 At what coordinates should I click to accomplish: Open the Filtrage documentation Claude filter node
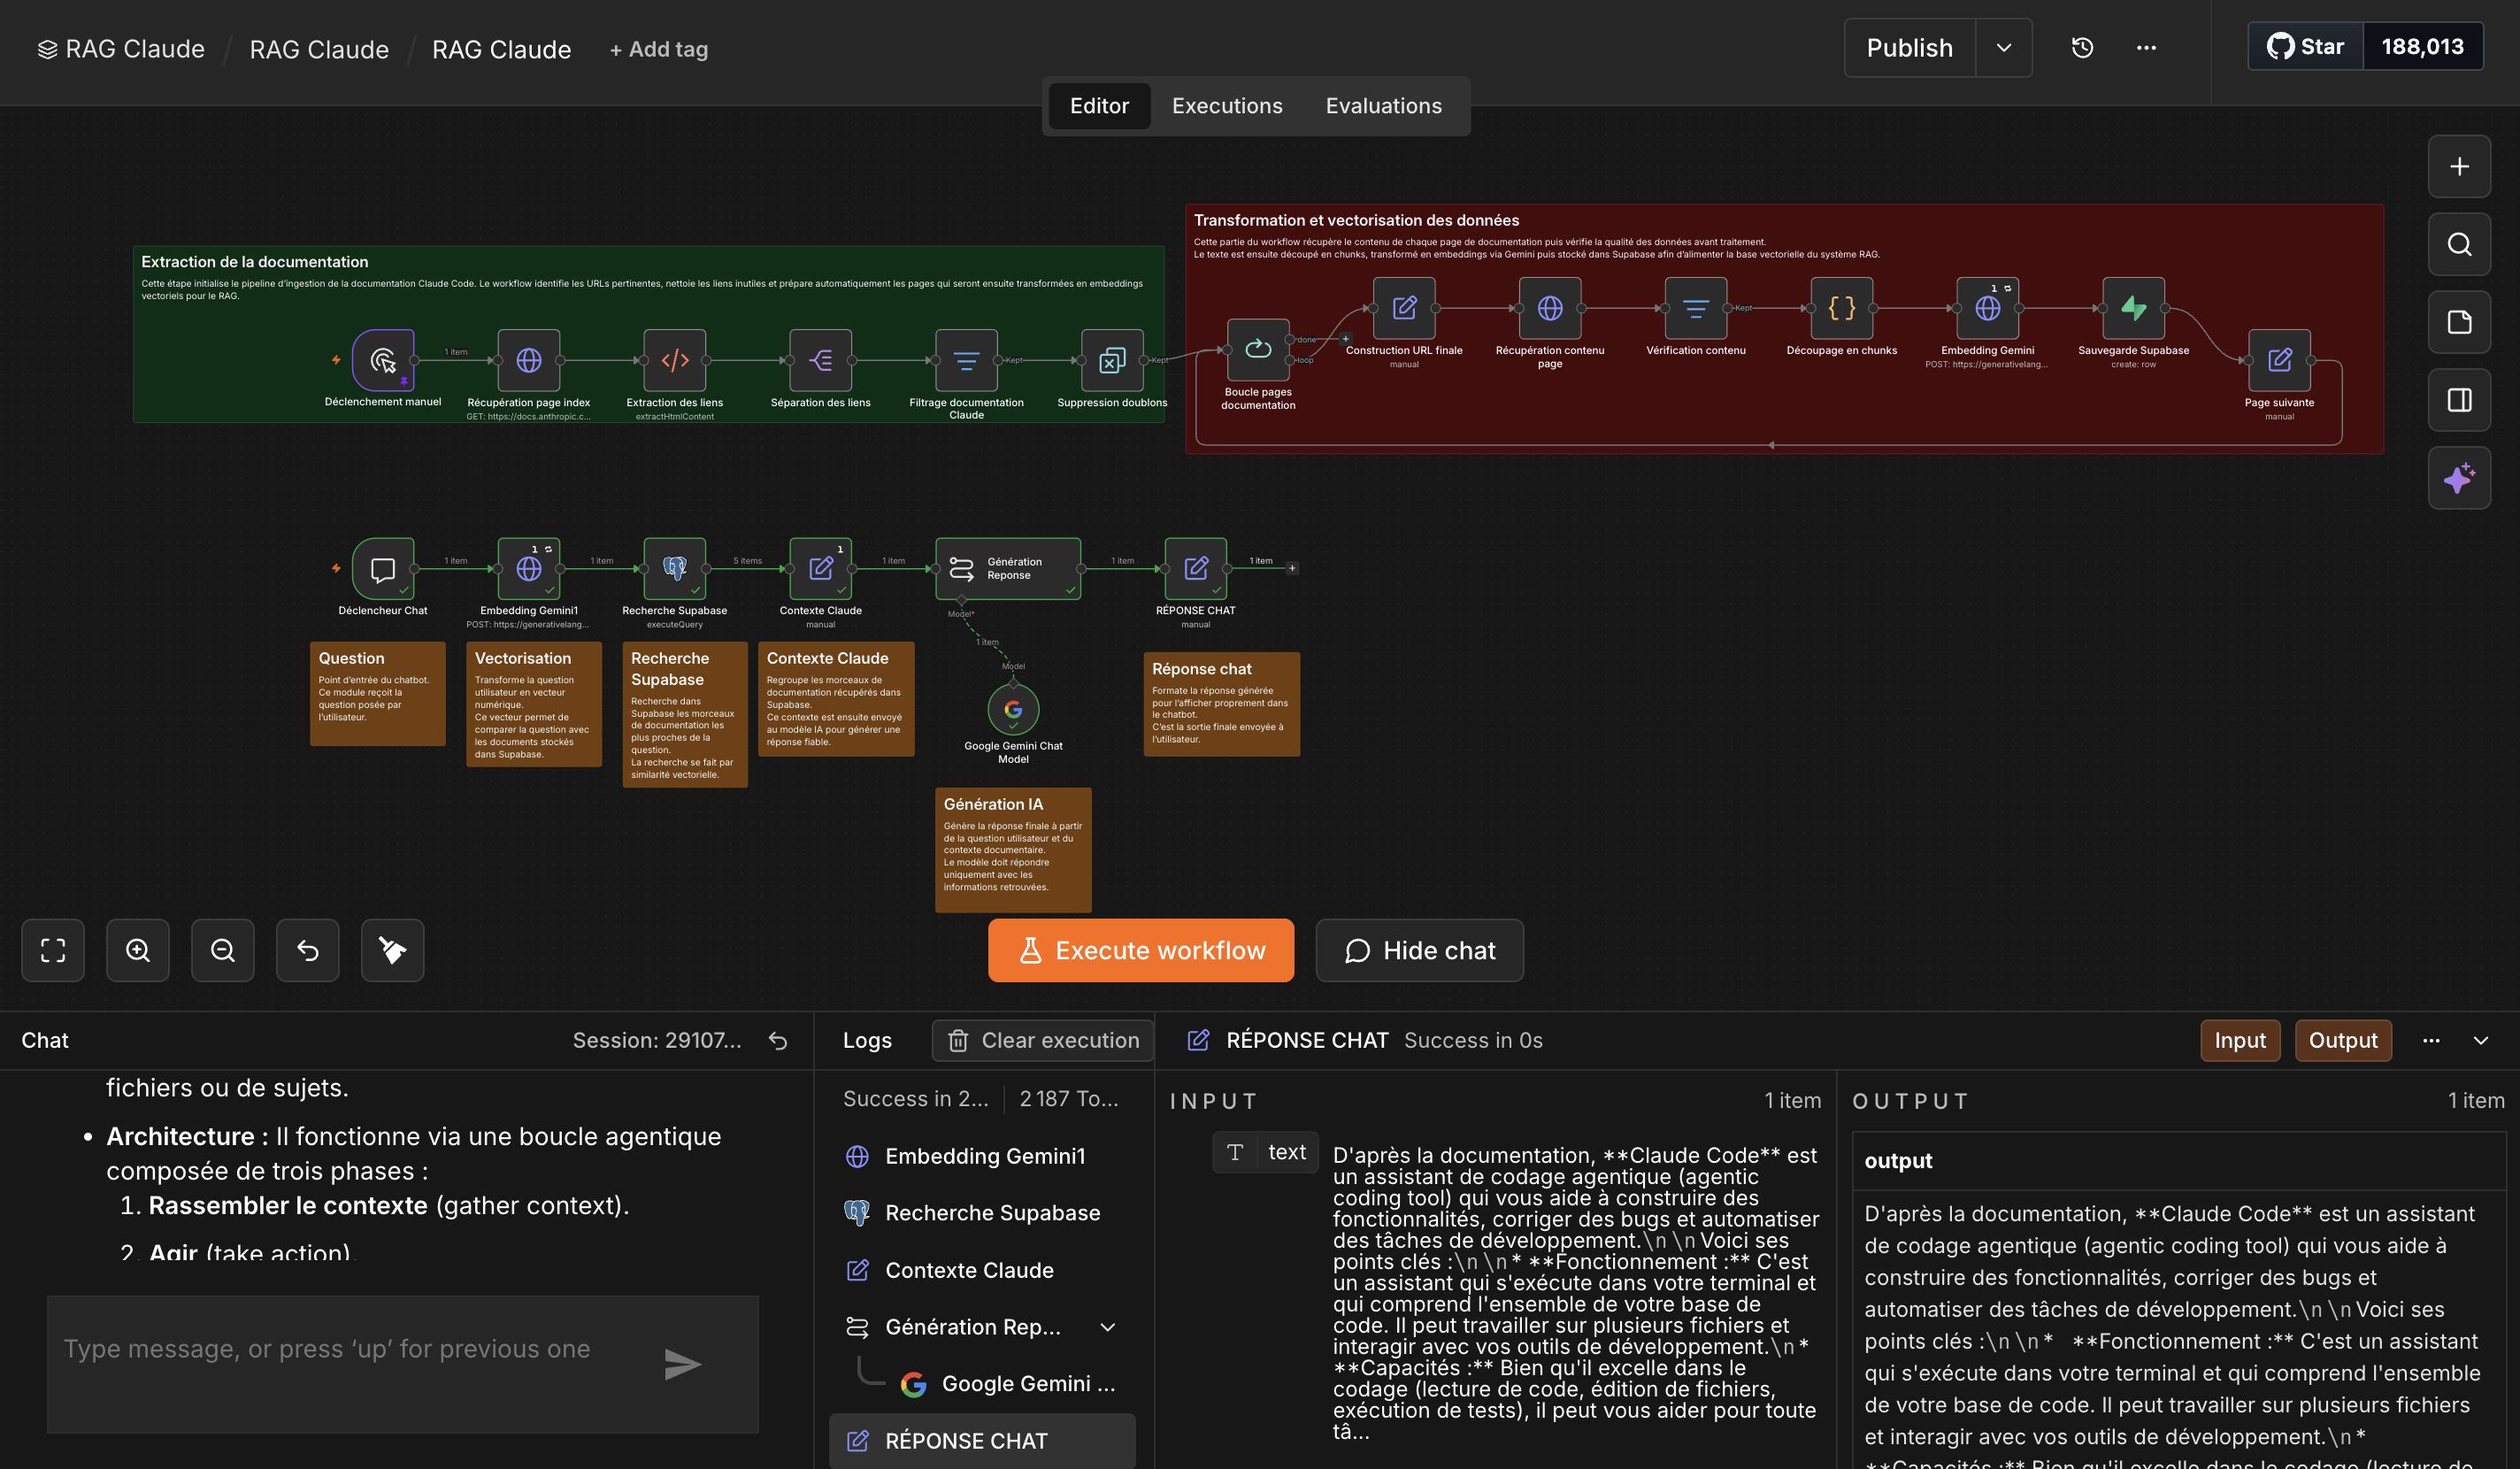coord(966,360)
